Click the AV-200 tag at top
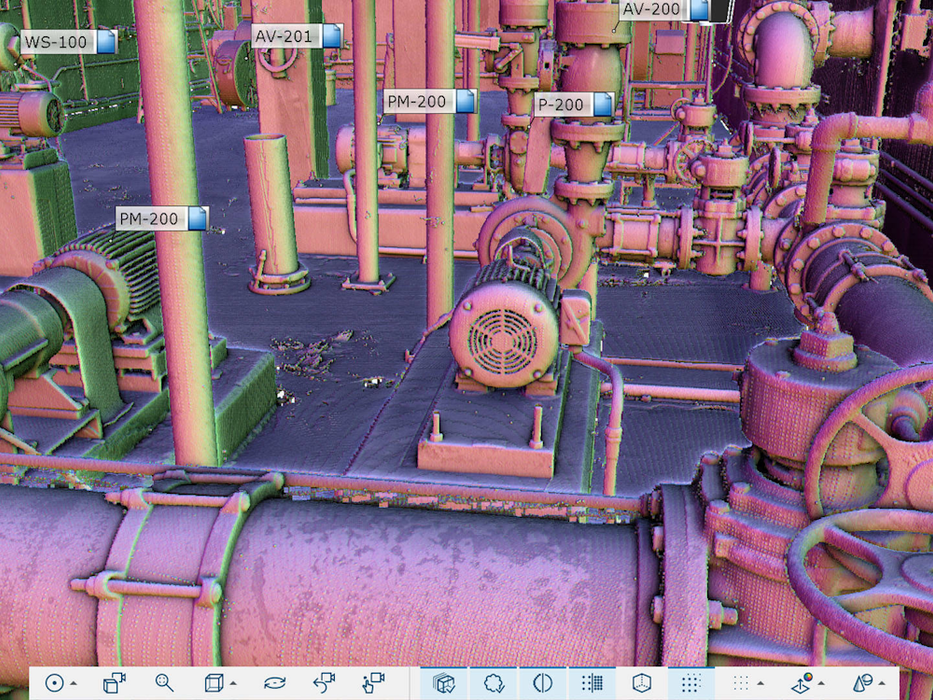The height and width of the screenshot is (700, 933). coord(651,10)
